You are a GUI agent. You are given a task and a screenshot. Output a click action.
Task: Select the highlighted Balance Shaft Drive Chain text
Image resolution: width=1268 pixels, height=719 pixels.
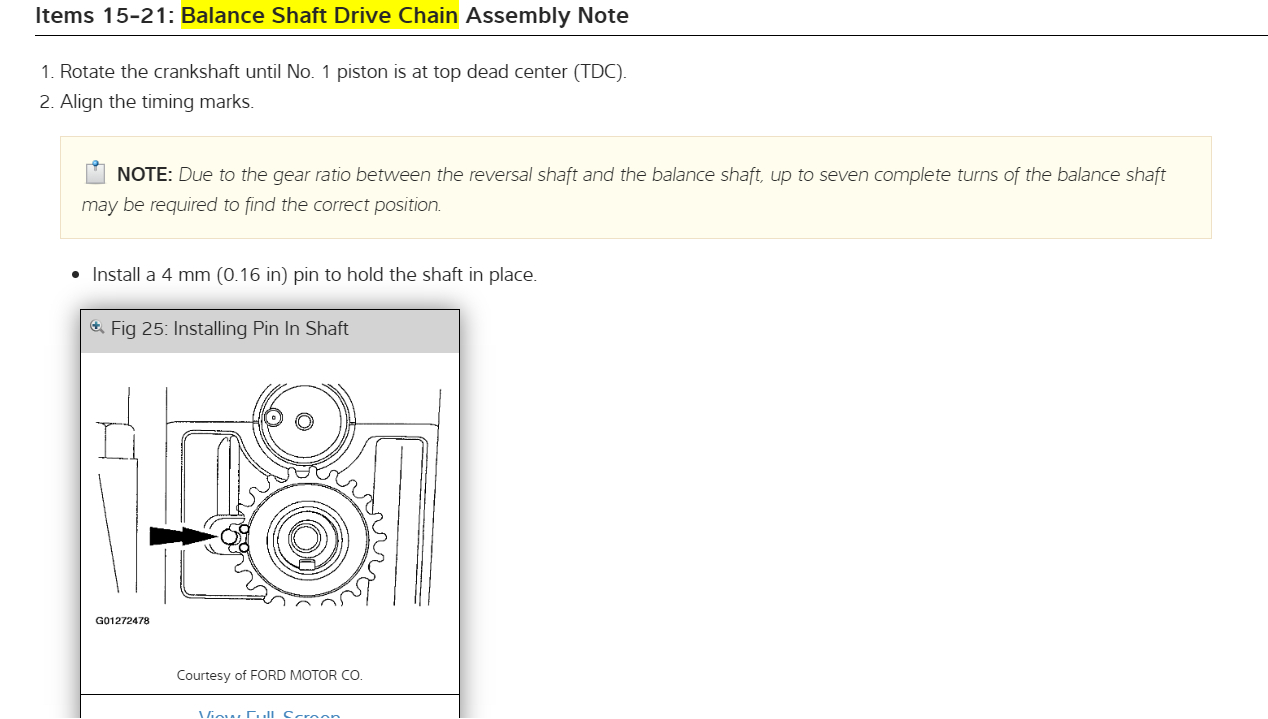click(319, 16)
